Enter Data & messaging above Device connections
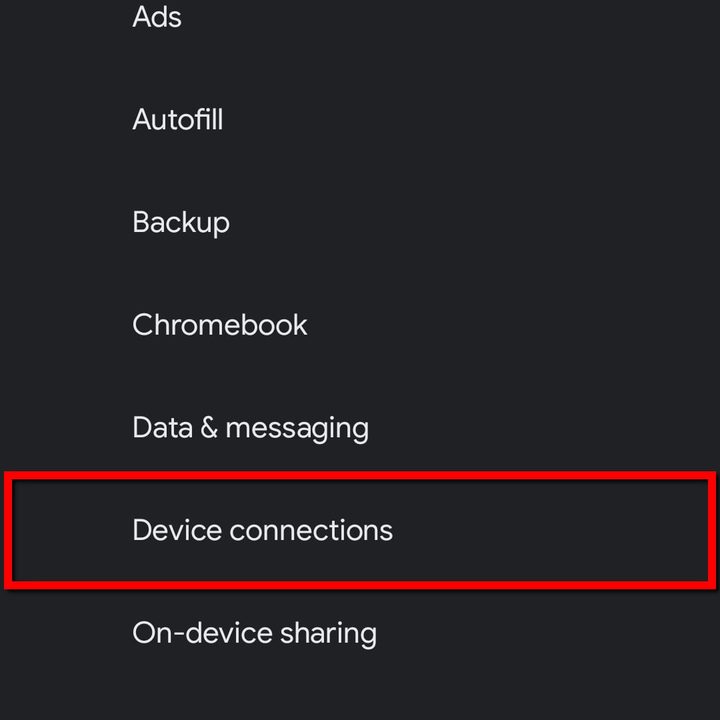Image resolution: width=720 pixels, height=720 pixels. (x=250, y=428)
